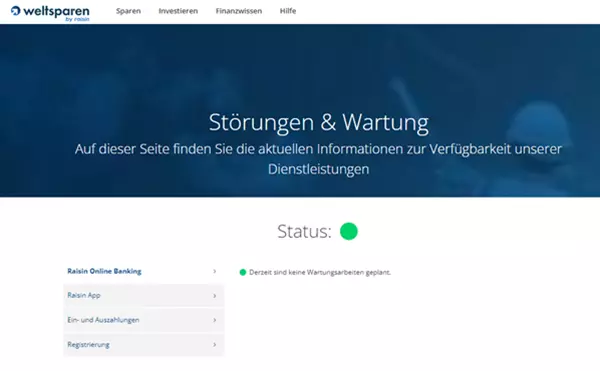Click the weltsparen by raisin logo
This screenshot has width=600, height=371.
coord(50,13)
